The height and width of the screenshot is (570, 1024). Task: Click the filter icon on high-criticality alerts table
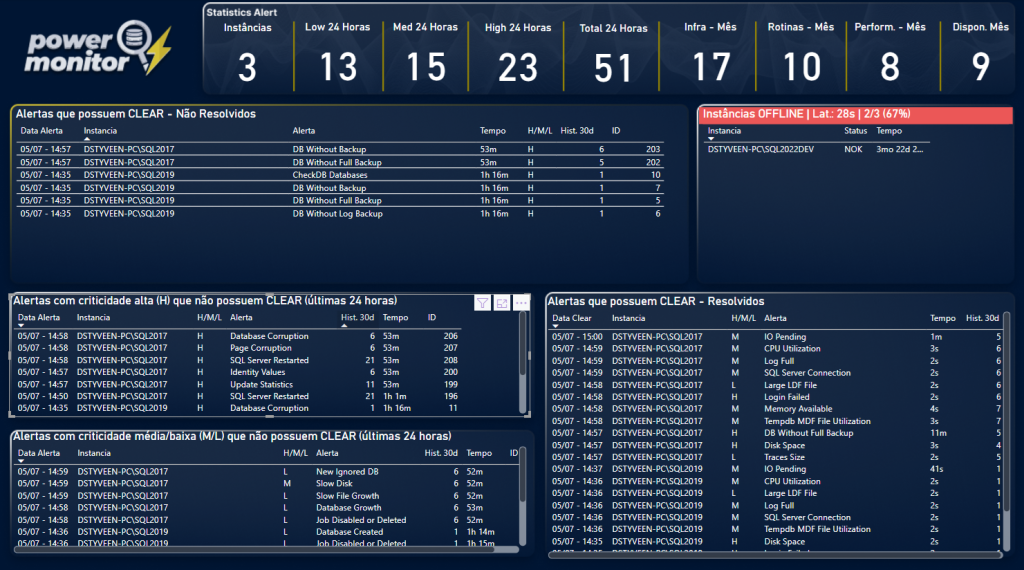click(x=483, y=303)
